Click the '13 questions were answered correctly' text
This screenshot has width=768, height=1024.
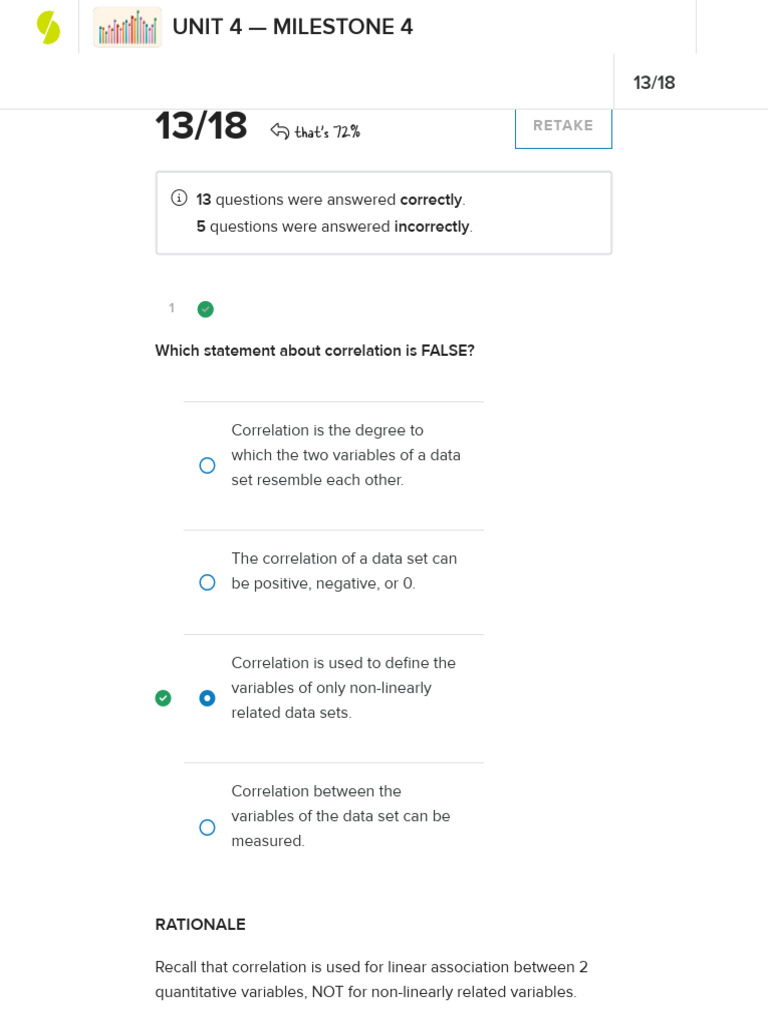pos(330,200)
